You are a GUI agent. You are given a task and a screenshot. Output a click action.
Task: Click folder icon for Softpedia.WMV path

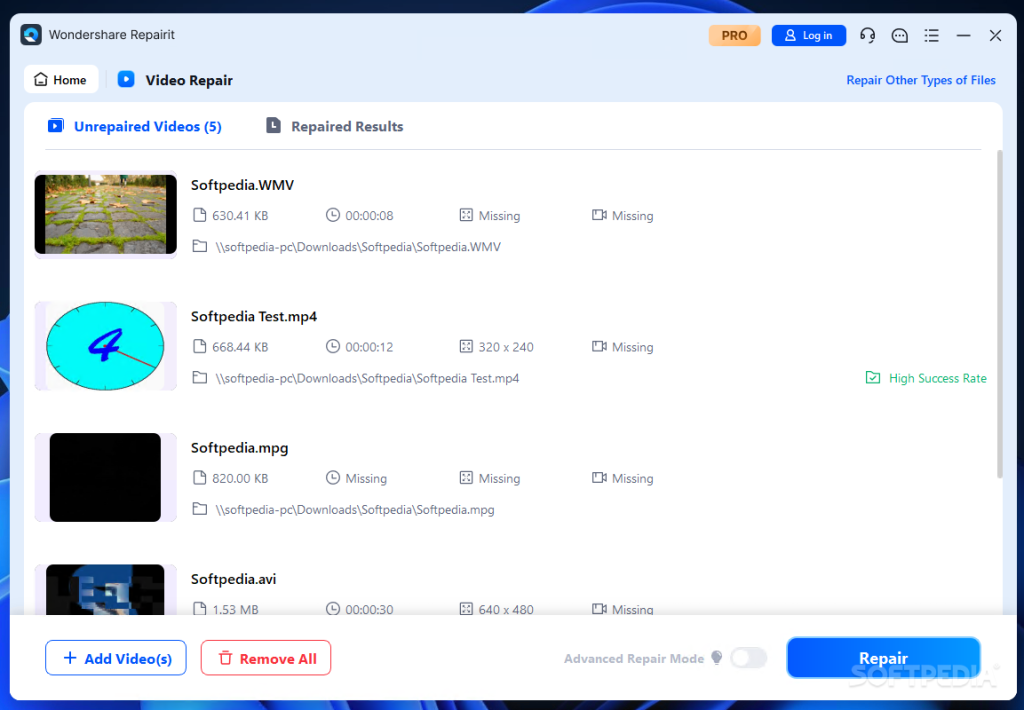pyautogui.click(x=200, y=247)
